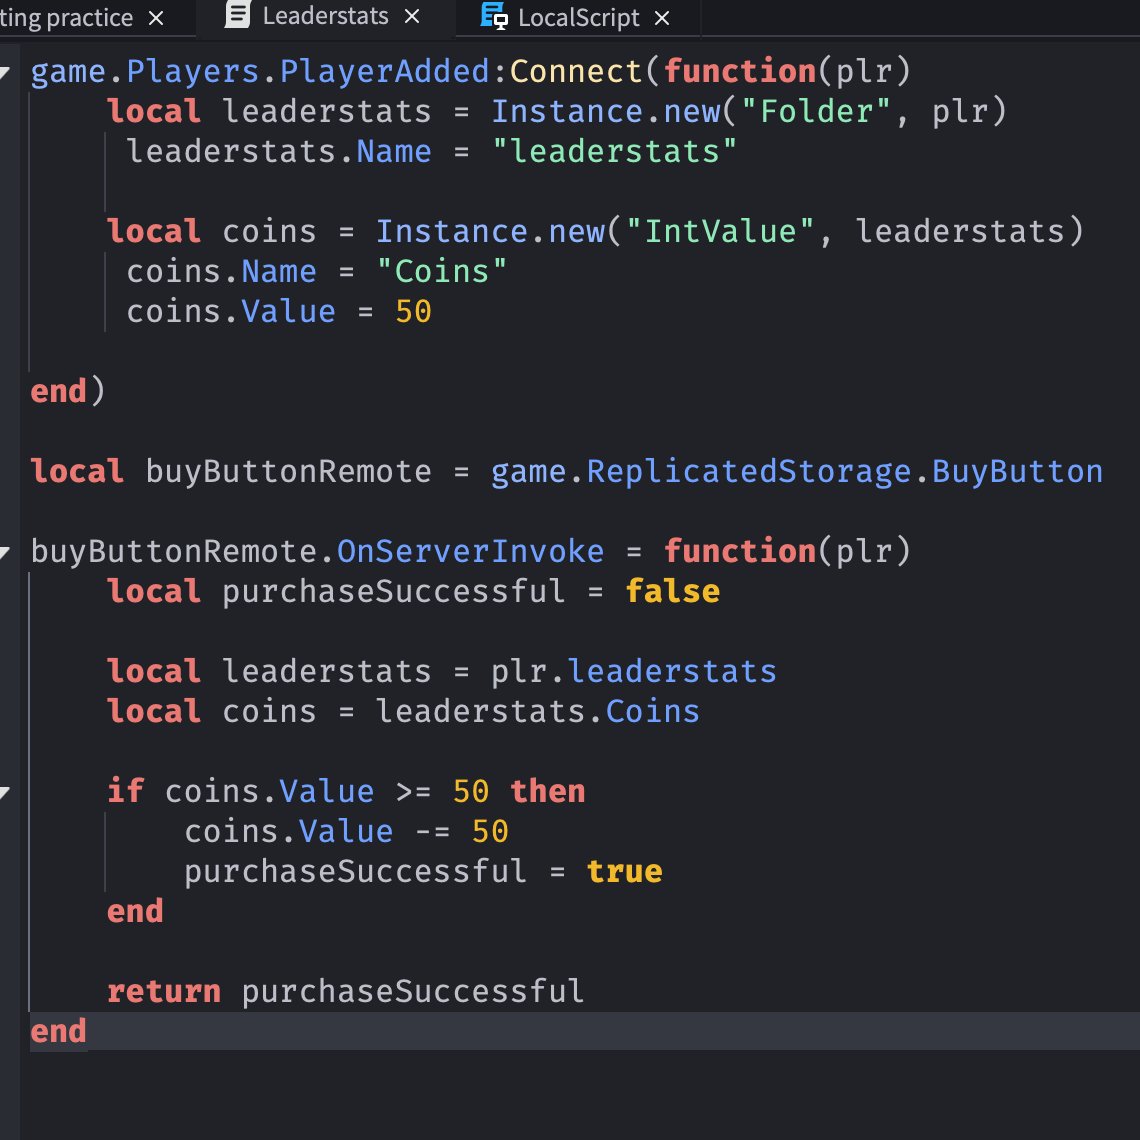Click 'coins.Name' on the Coins line
The width and height of the screenshot is (1140, 1140).
pos(221,272)
